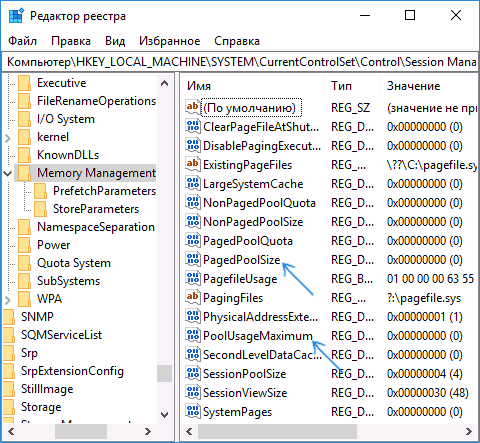Click the PagingFiles string icon
Image resolution: width=480 pixels, height=443 pixels.
[193, 298]
